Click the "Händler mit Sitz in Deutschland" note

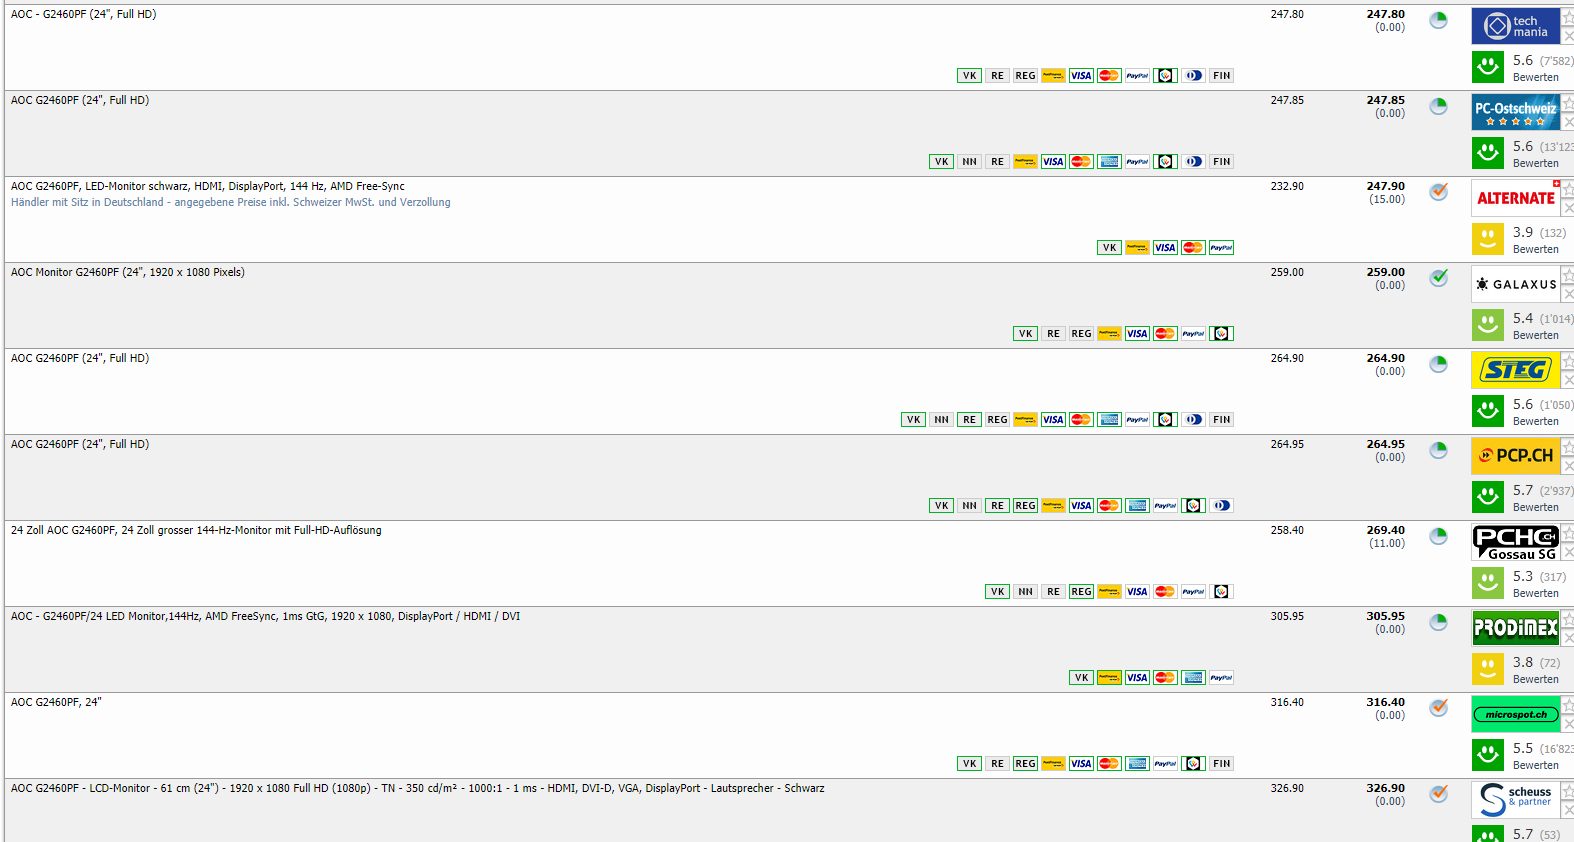pos(231,203)
